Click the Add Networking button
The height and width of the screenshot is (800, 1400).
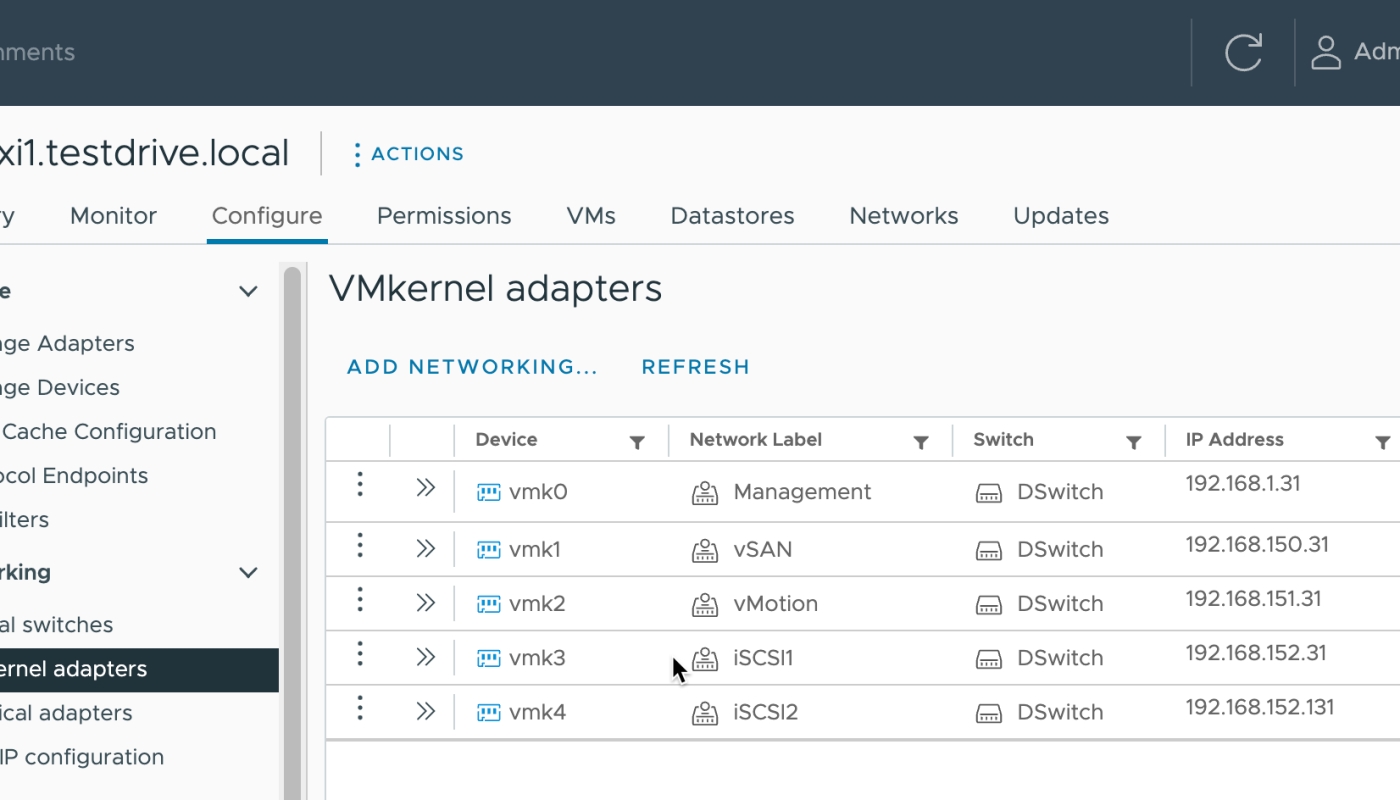[x=472, y=367]
